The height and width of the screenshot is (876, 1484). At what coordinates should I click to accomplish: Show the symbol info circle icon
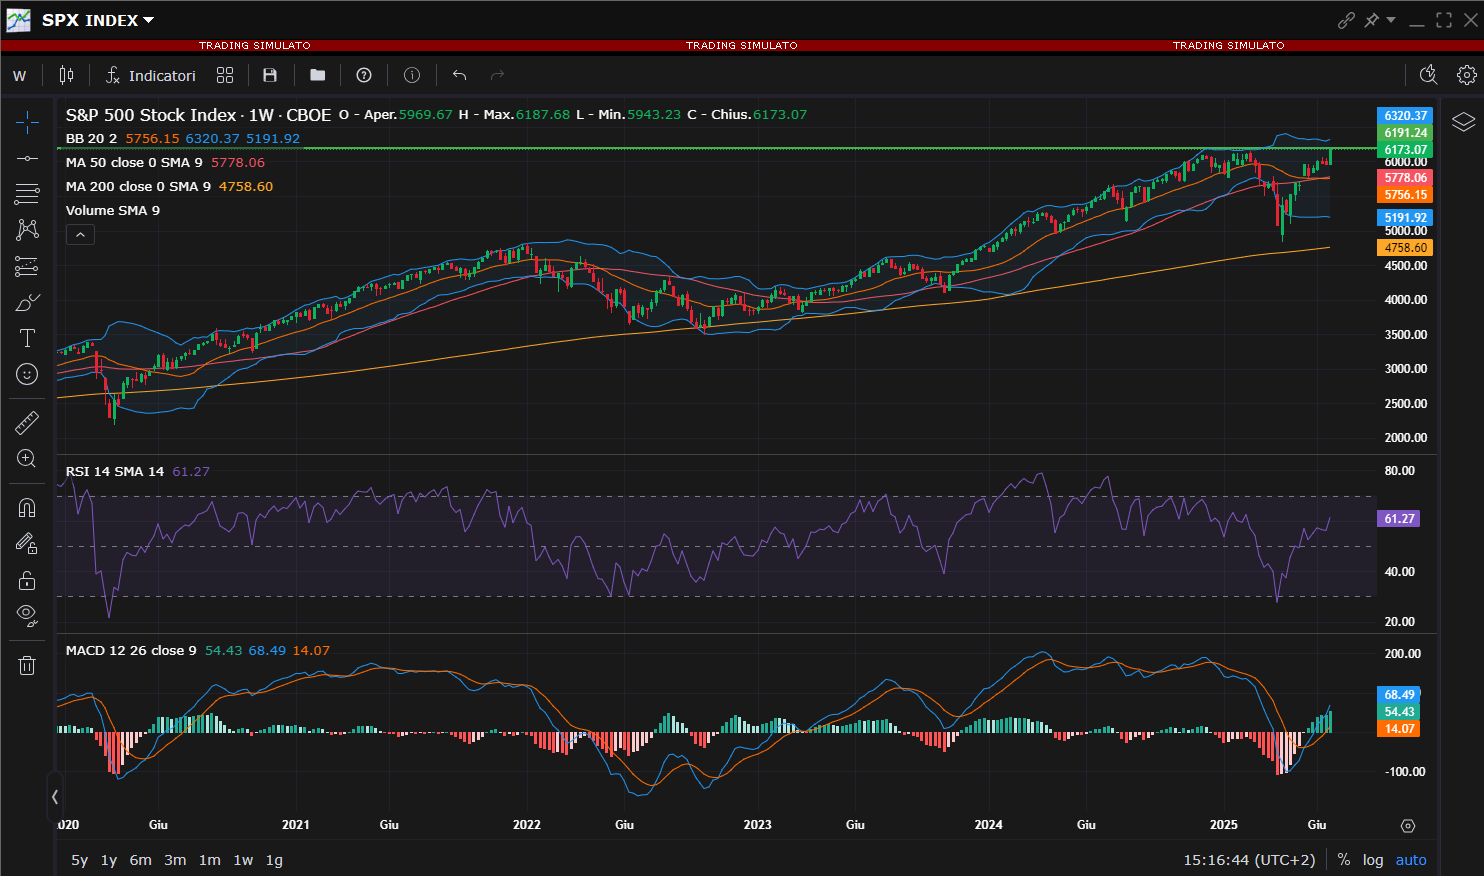pyautogui.click(x=412, y=75)
